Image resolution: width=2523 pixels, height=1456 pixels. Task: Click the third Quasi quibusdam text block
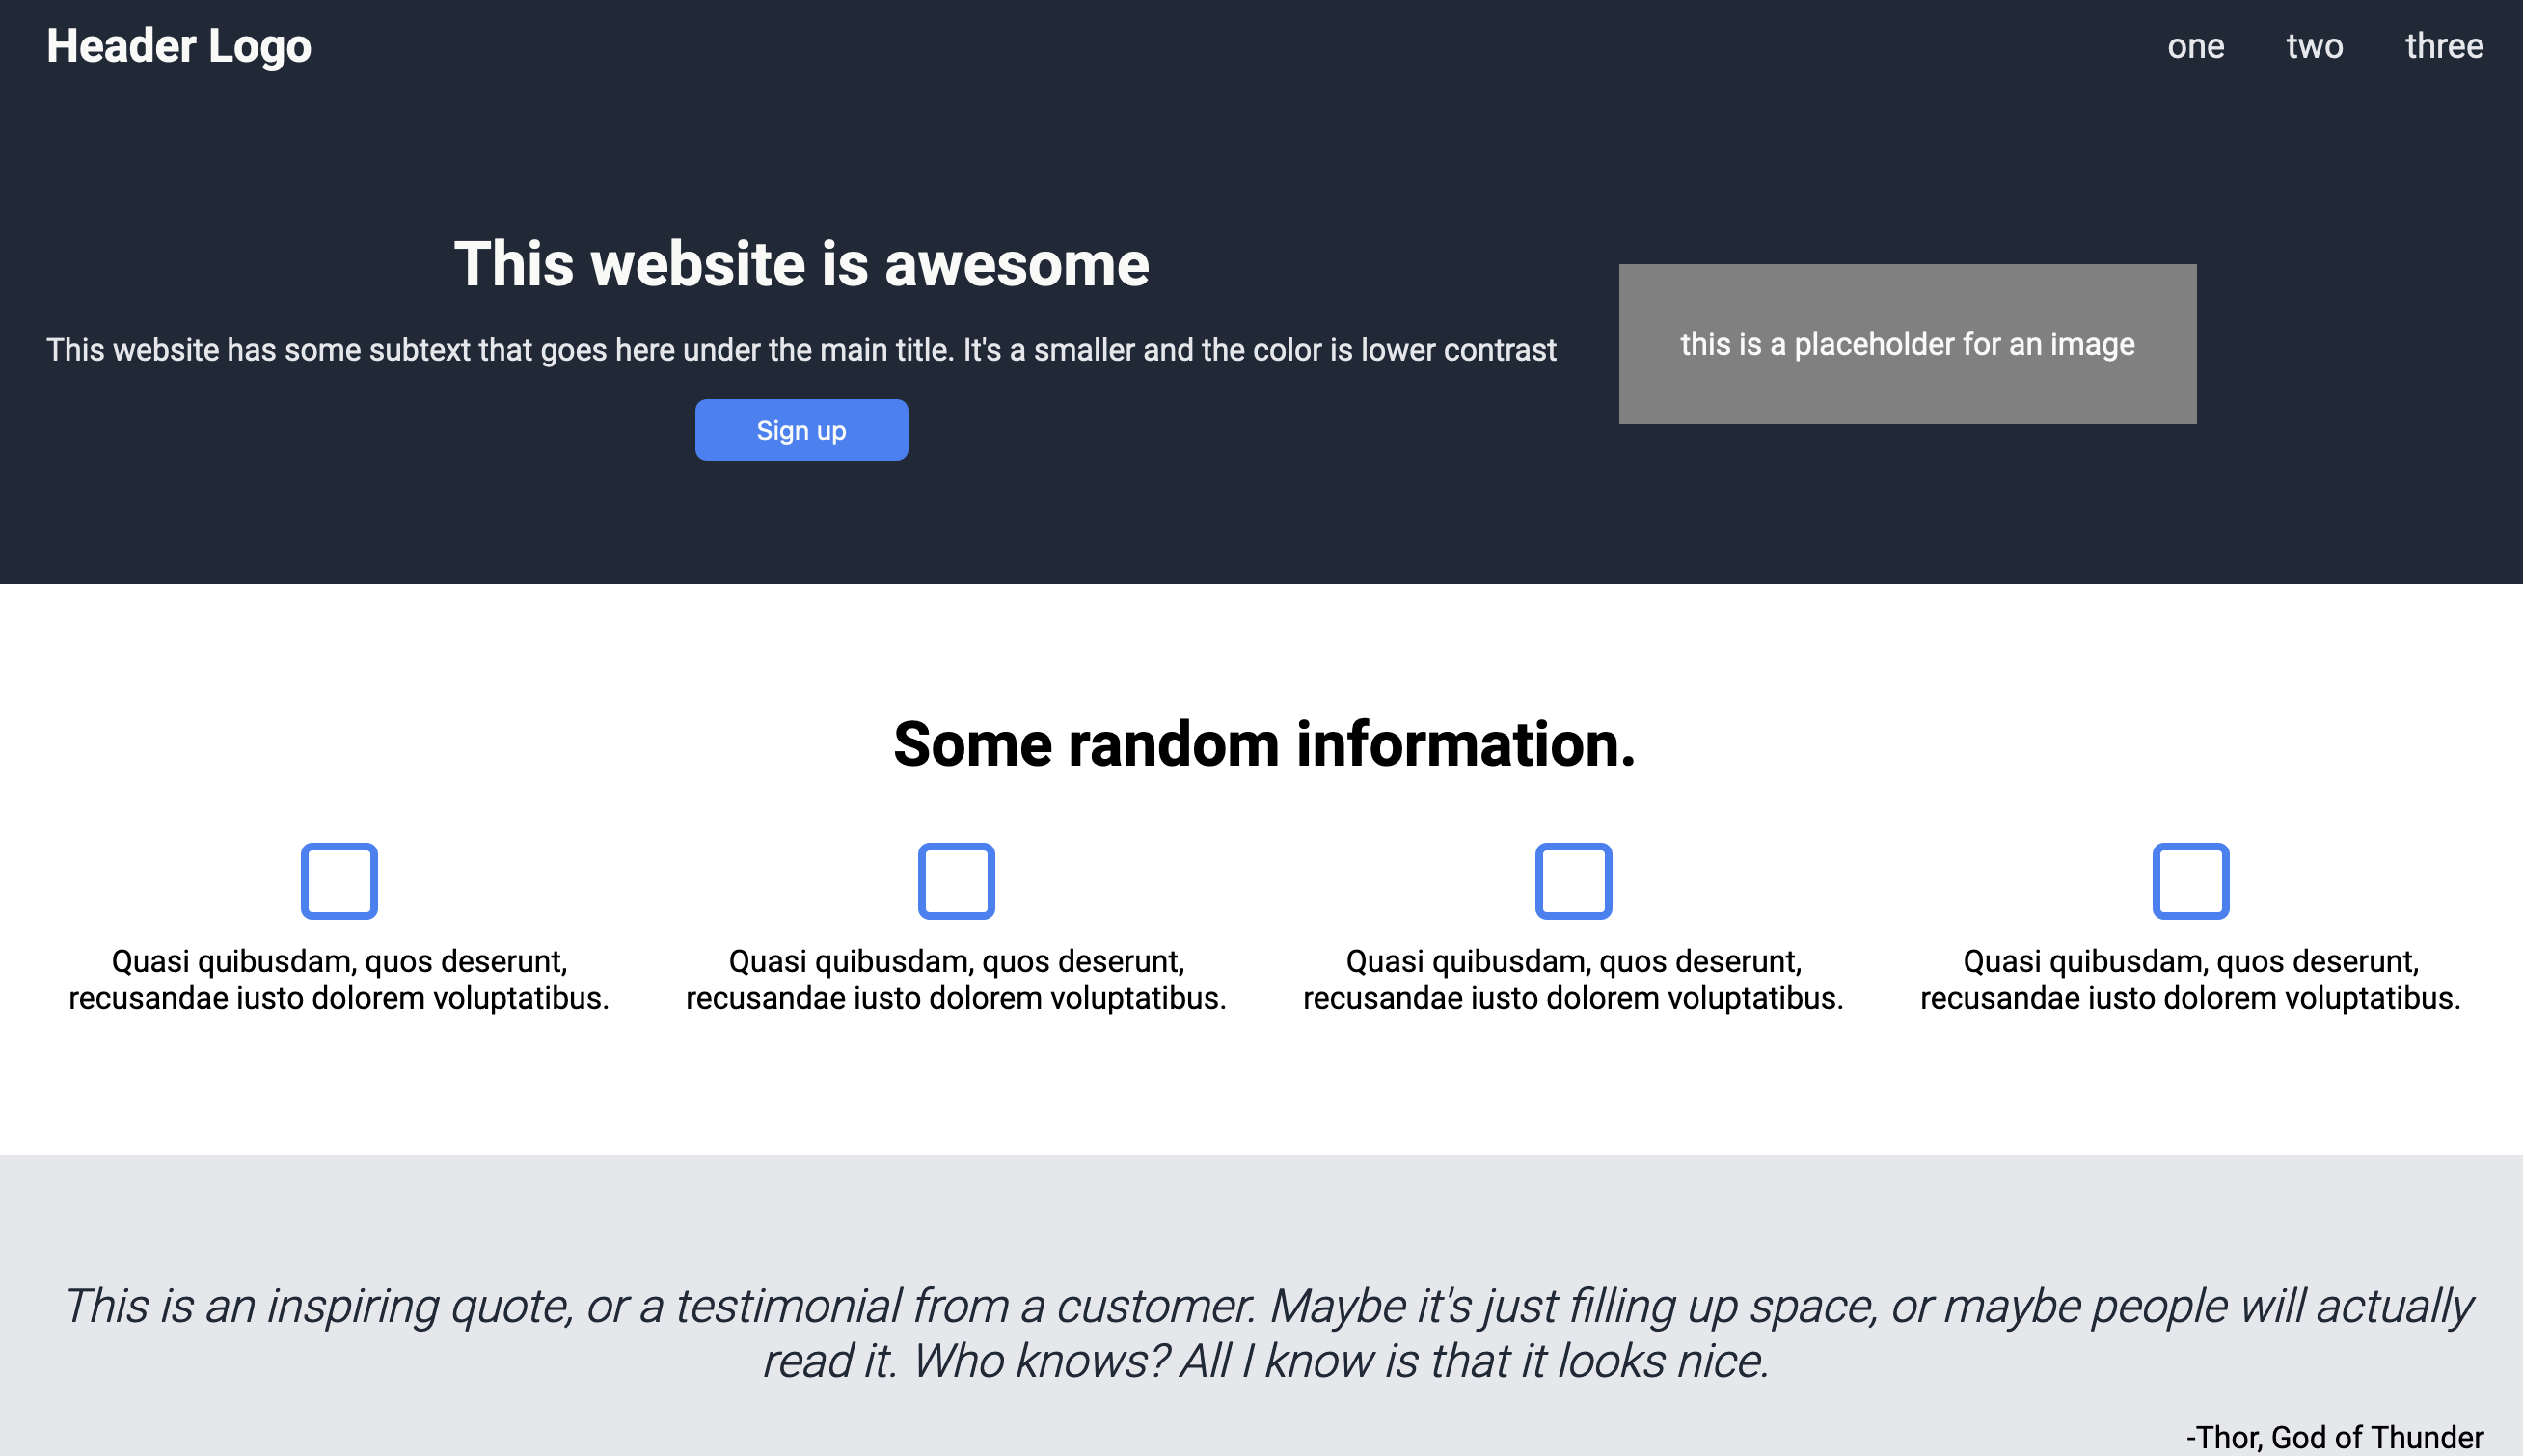[x=1574, y=978]
